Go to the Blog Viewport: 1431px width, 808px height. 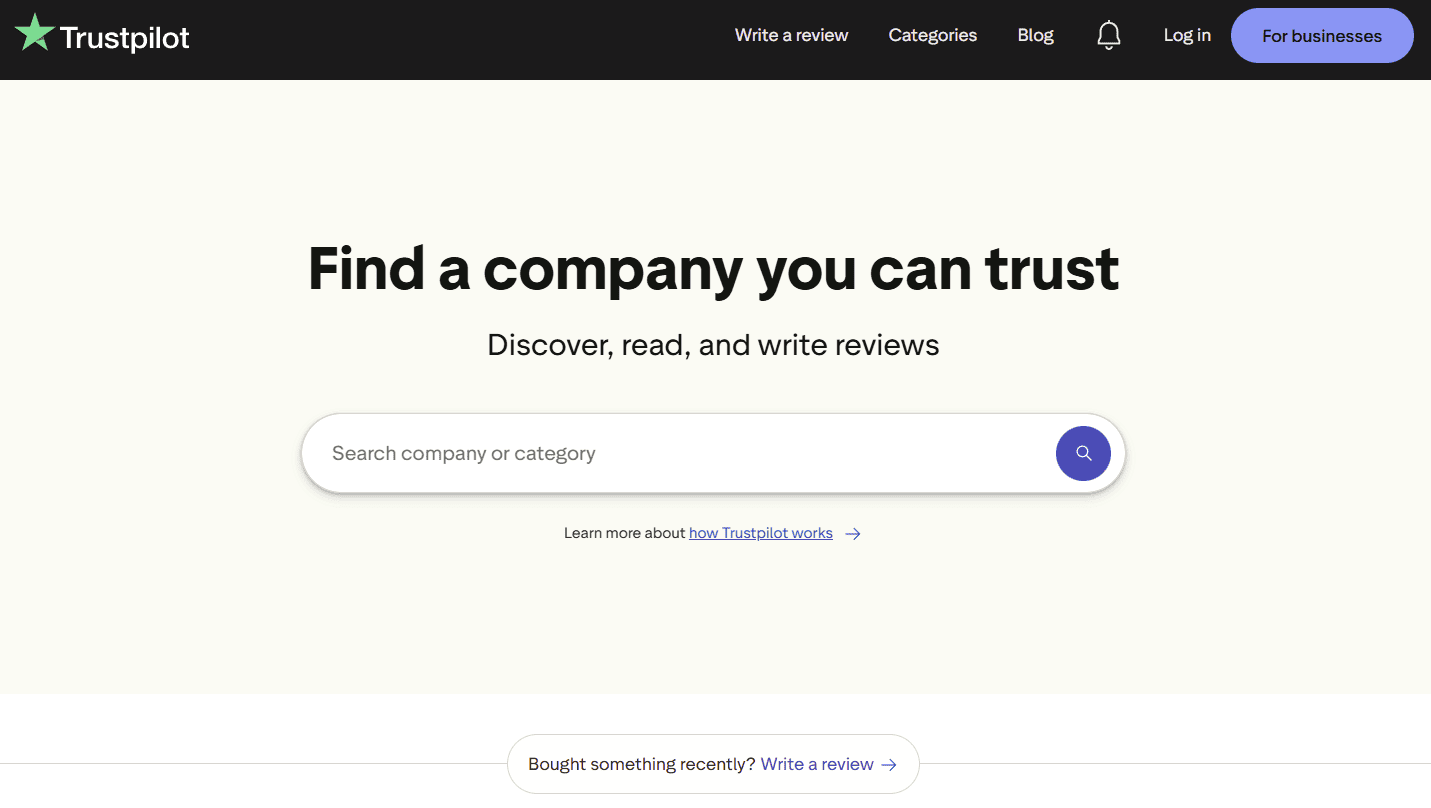pyautogui.click(x=1035, y=35)
